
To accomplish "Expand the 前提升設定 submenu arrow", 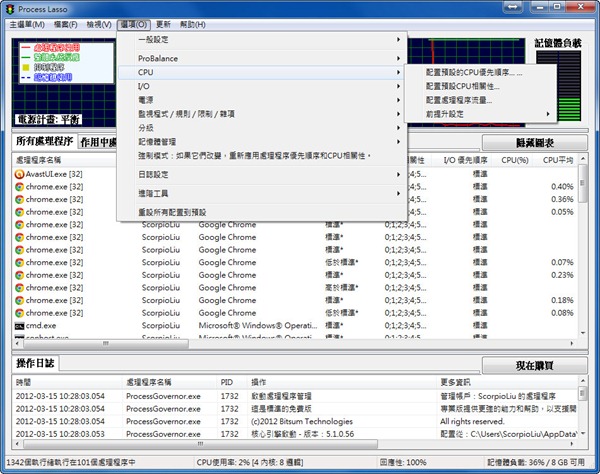I will click(548, 114).
